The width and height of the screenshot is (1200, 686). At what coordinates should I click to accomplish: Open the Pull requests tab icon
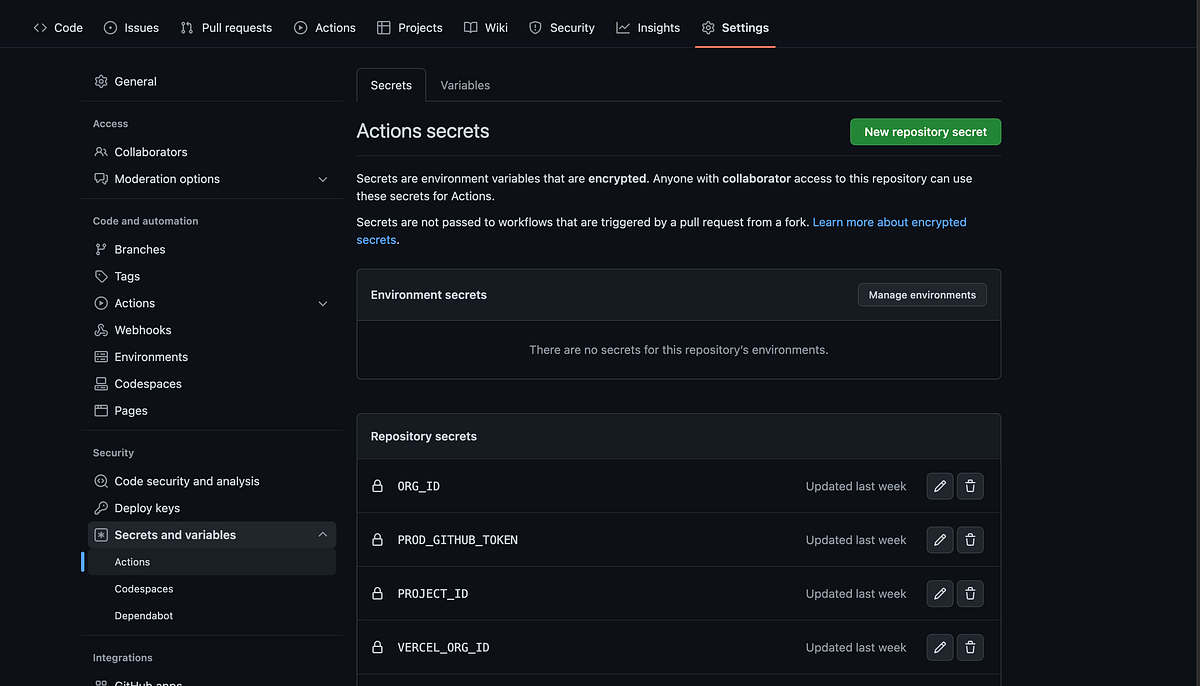click(186, 27)
